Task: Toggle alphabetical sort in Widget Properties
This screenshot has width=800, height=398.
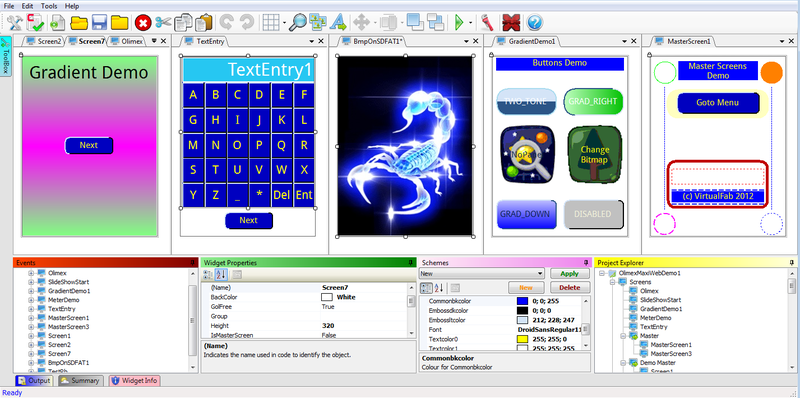Action: coord(221,275)
